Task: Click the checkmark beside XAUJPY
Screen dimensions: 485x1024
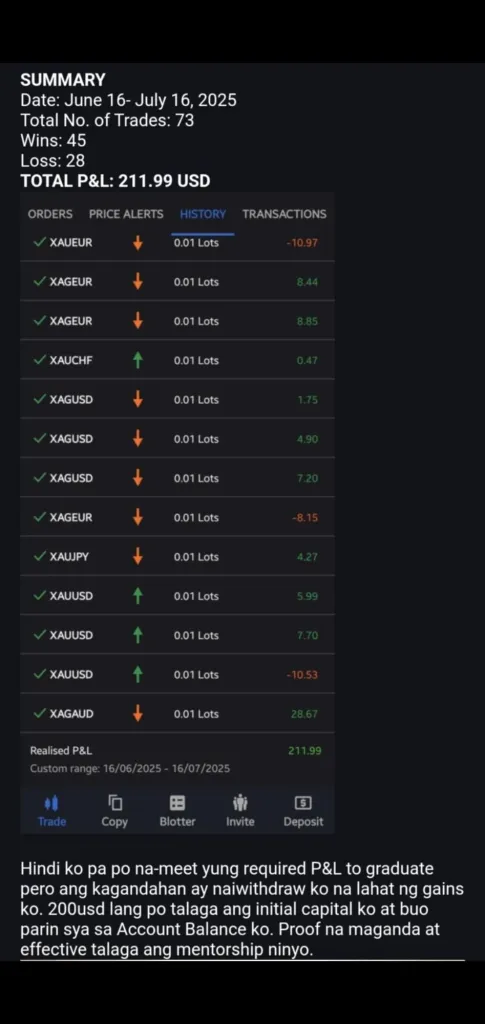Action: 40,556
